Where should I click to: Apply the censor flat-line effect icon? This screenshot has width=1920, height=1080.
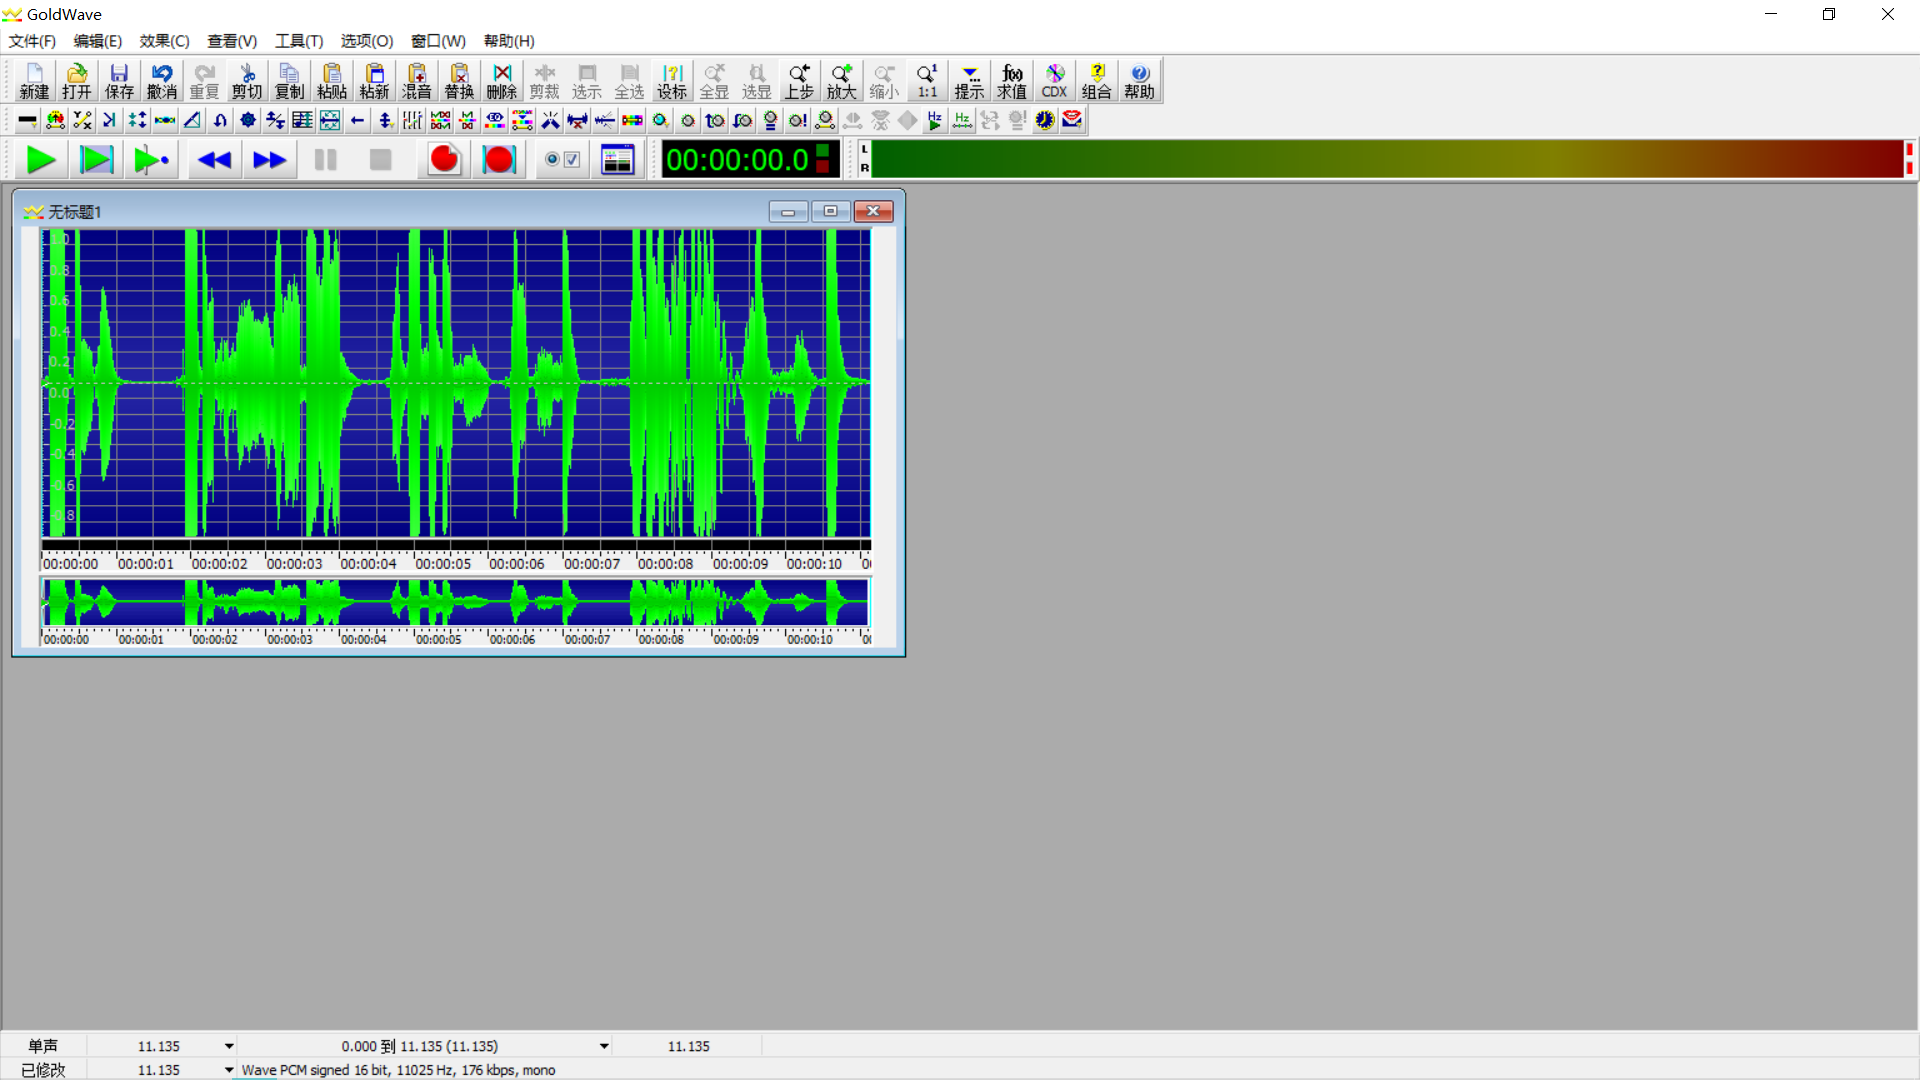[x=28, y=120]
